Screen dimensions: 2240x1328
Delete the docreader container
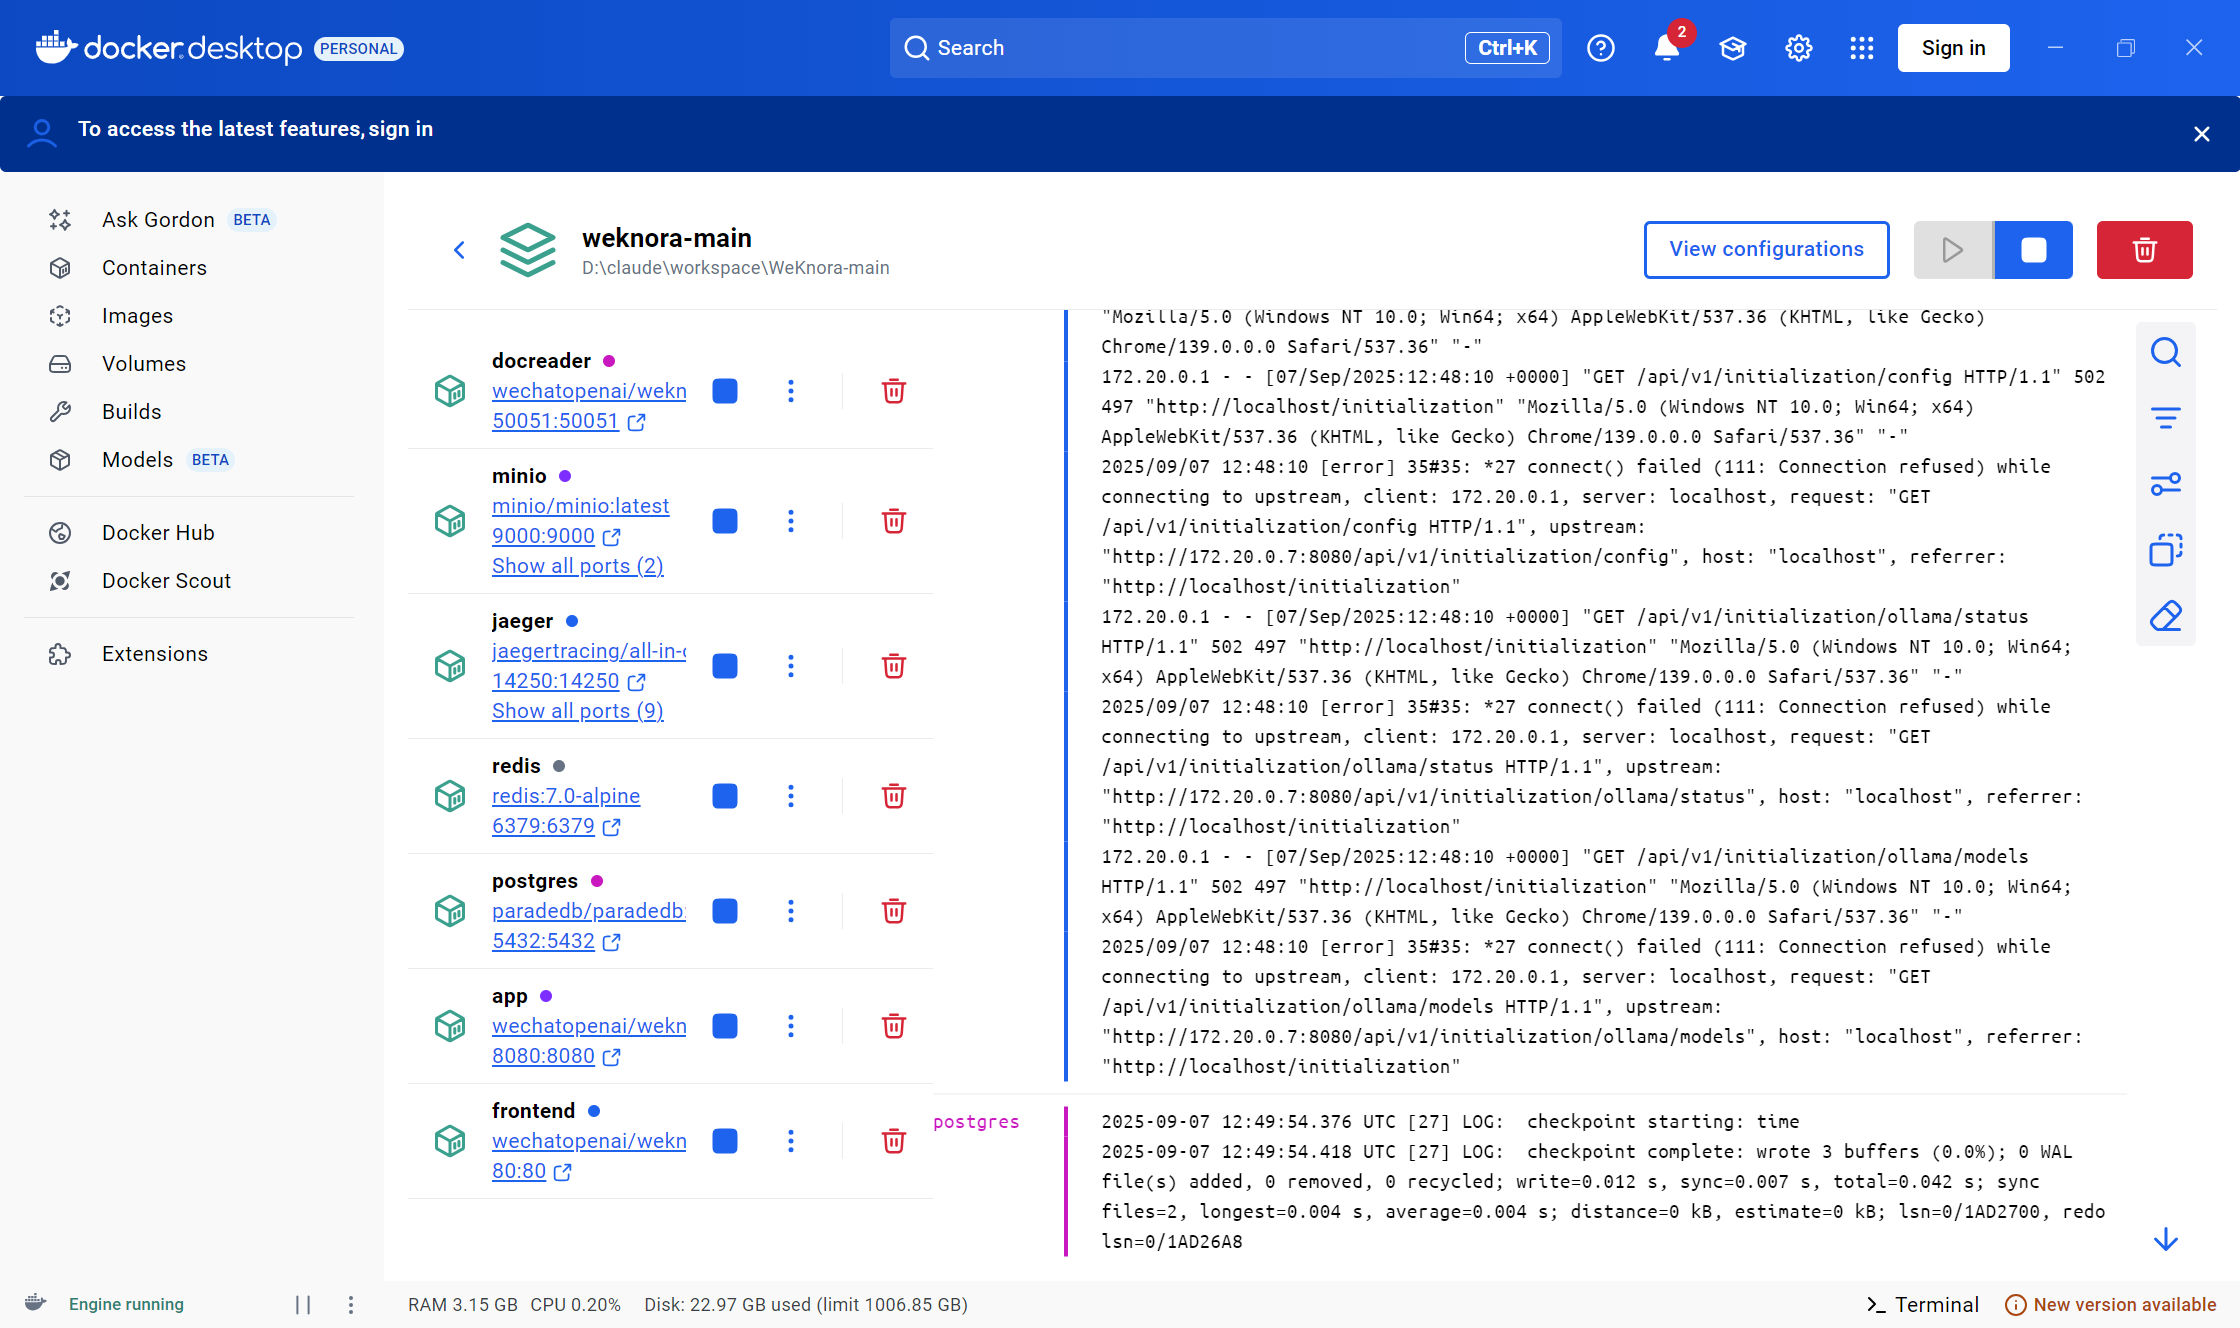(894, 391)
